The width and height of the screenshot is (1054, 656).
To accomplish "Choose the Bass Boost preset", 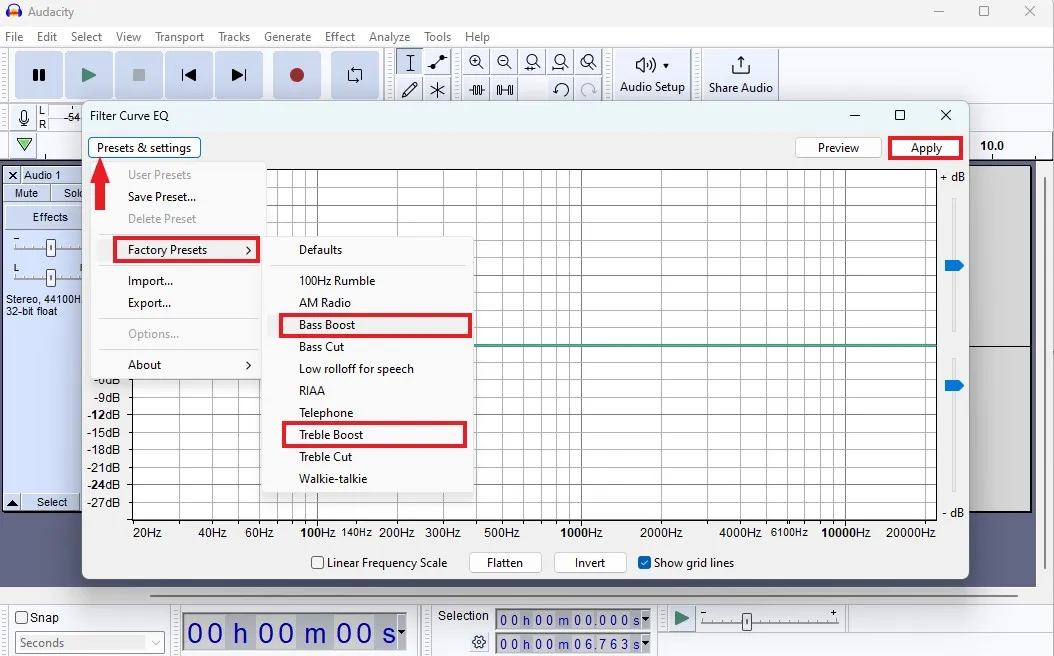I will click(x=327, y=325).
